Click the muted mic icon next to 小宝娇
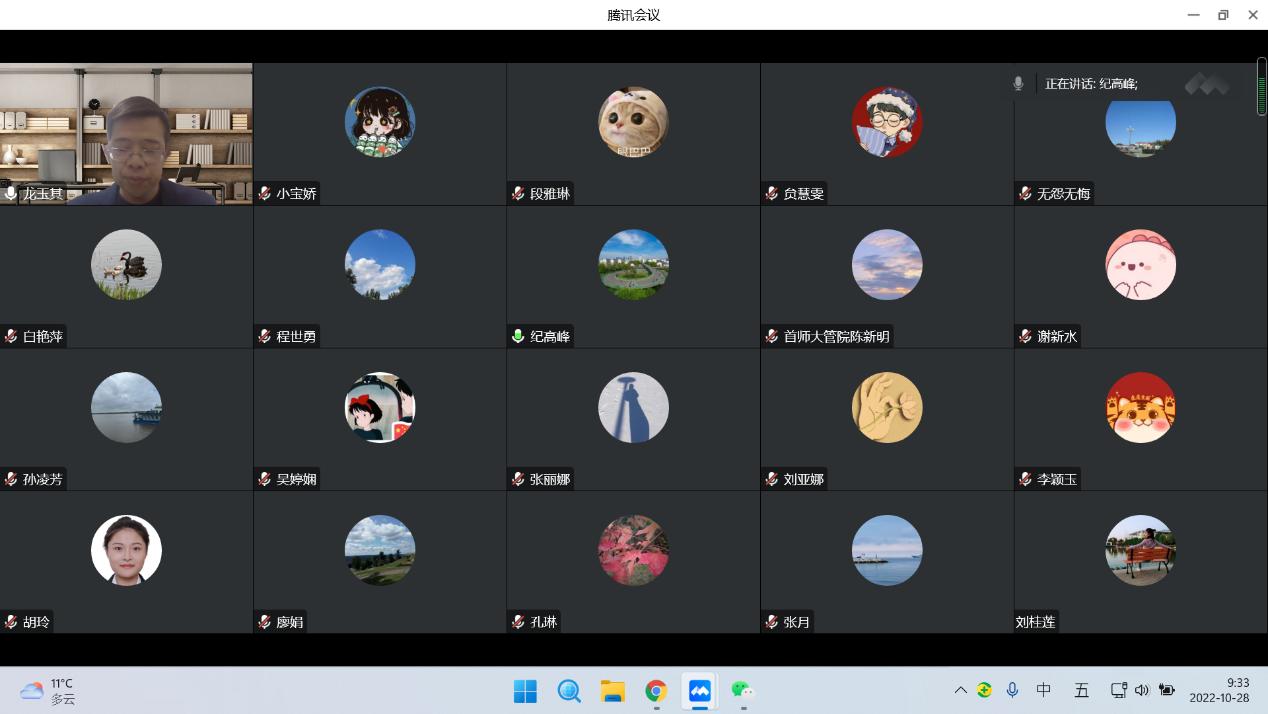The height and width of the screenshot is (714, 1268). [x=265, y=194]
